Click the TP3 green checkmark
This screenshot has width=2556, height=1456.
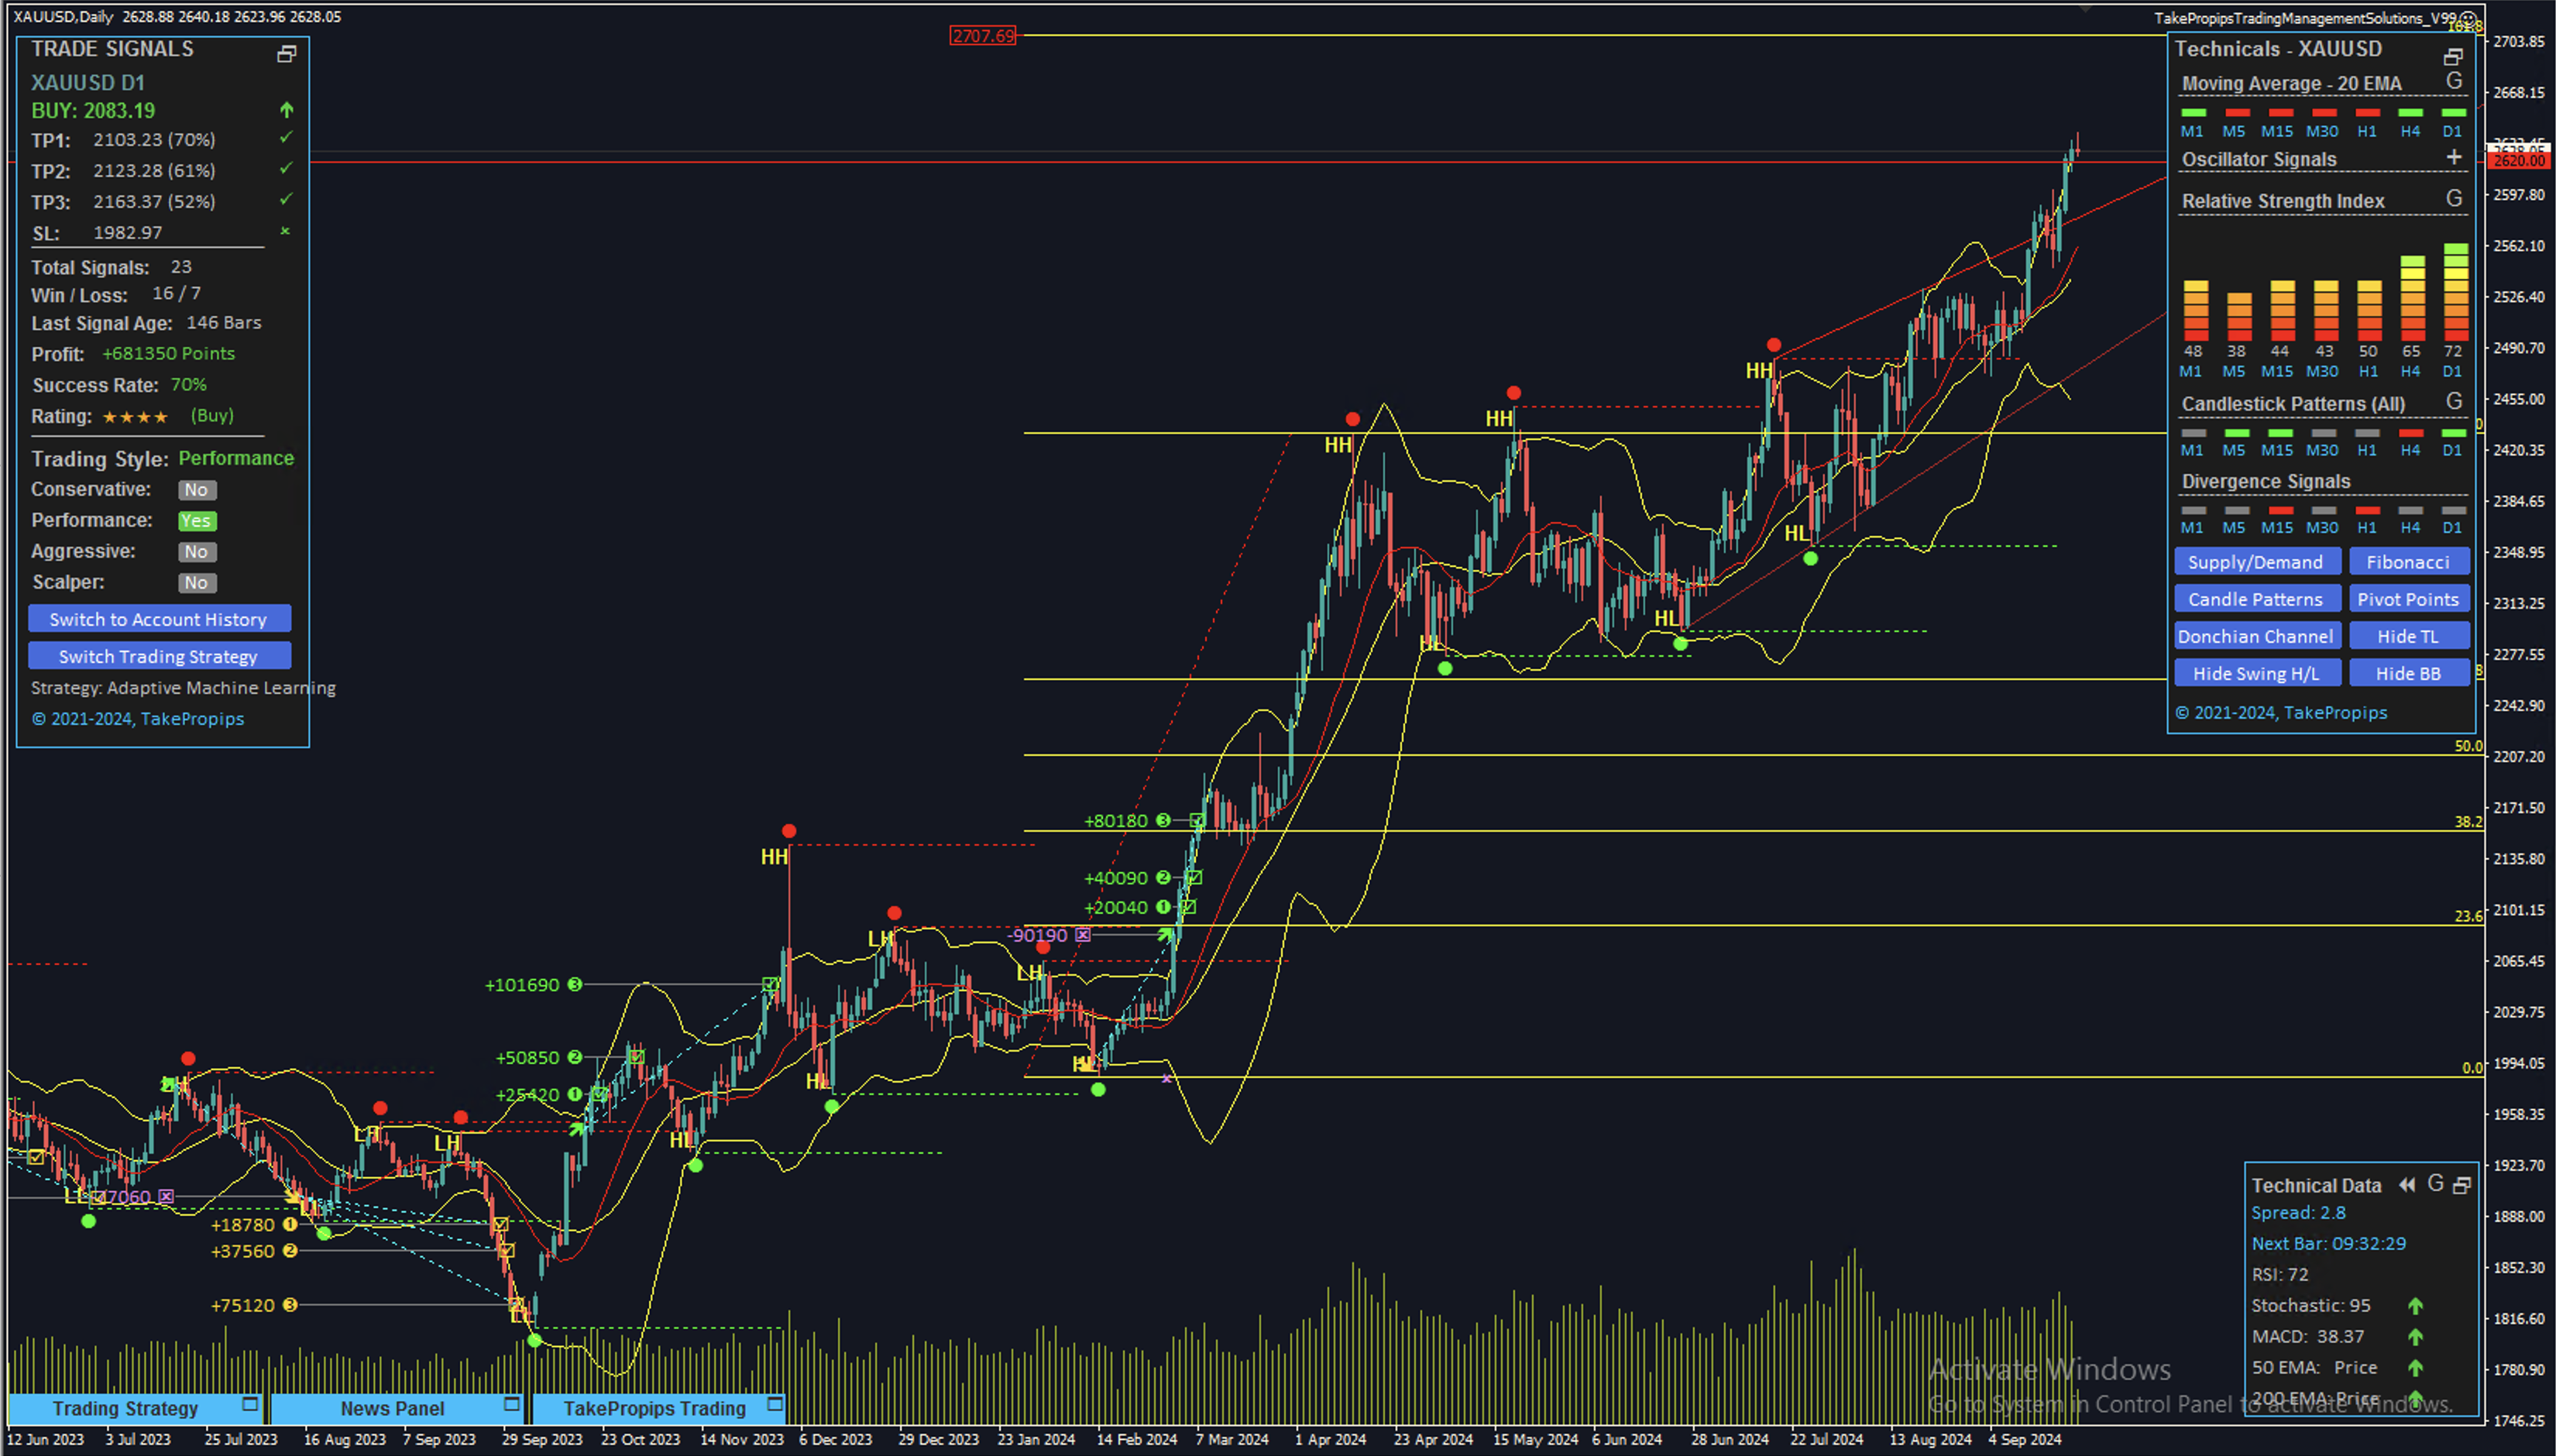click(x=286, y=199)
